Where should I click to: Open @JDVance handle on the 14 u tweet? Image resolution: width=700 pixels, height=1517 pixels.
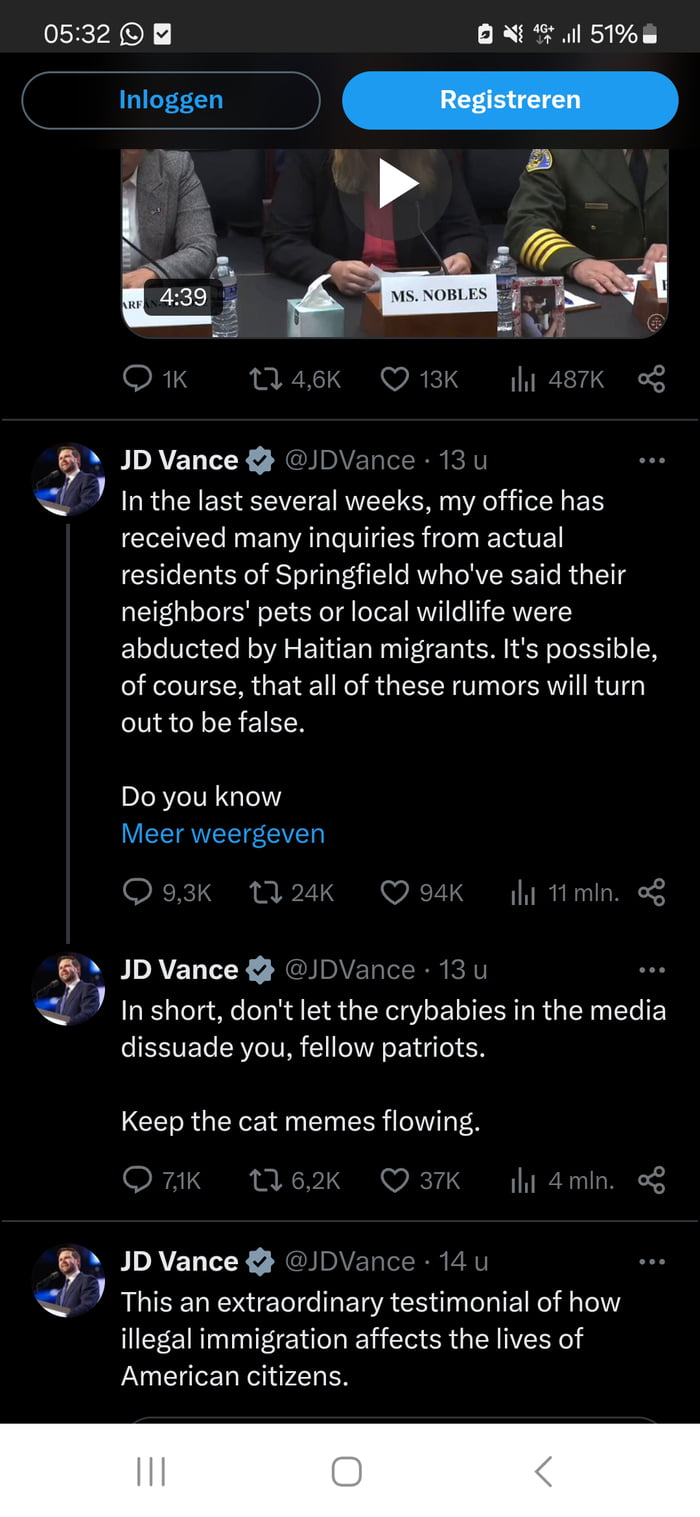pos(350,1262)
